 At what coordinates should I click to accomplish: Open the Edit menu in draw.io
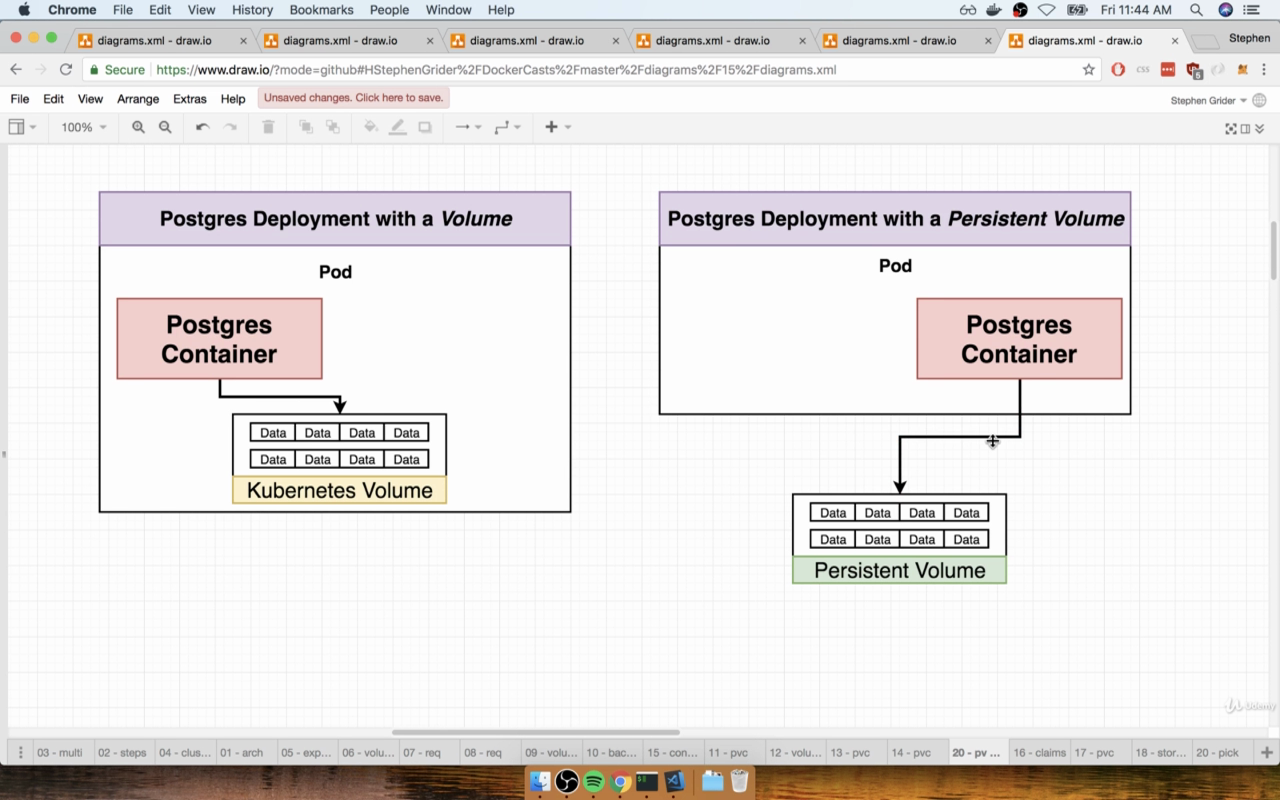53,99
